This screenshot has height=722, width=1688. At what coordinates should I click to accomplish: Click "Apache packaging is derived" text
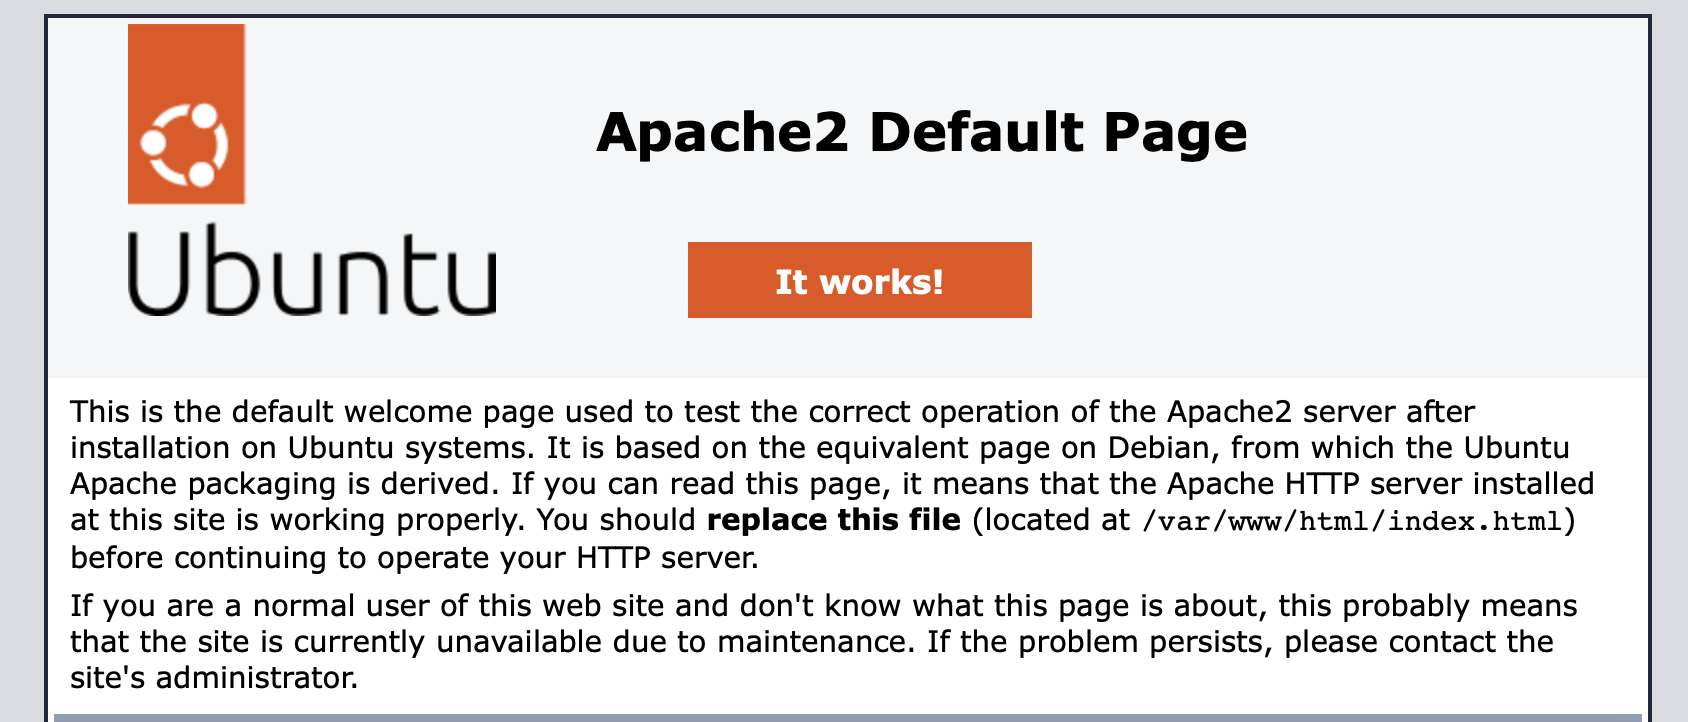pos(283,484)
